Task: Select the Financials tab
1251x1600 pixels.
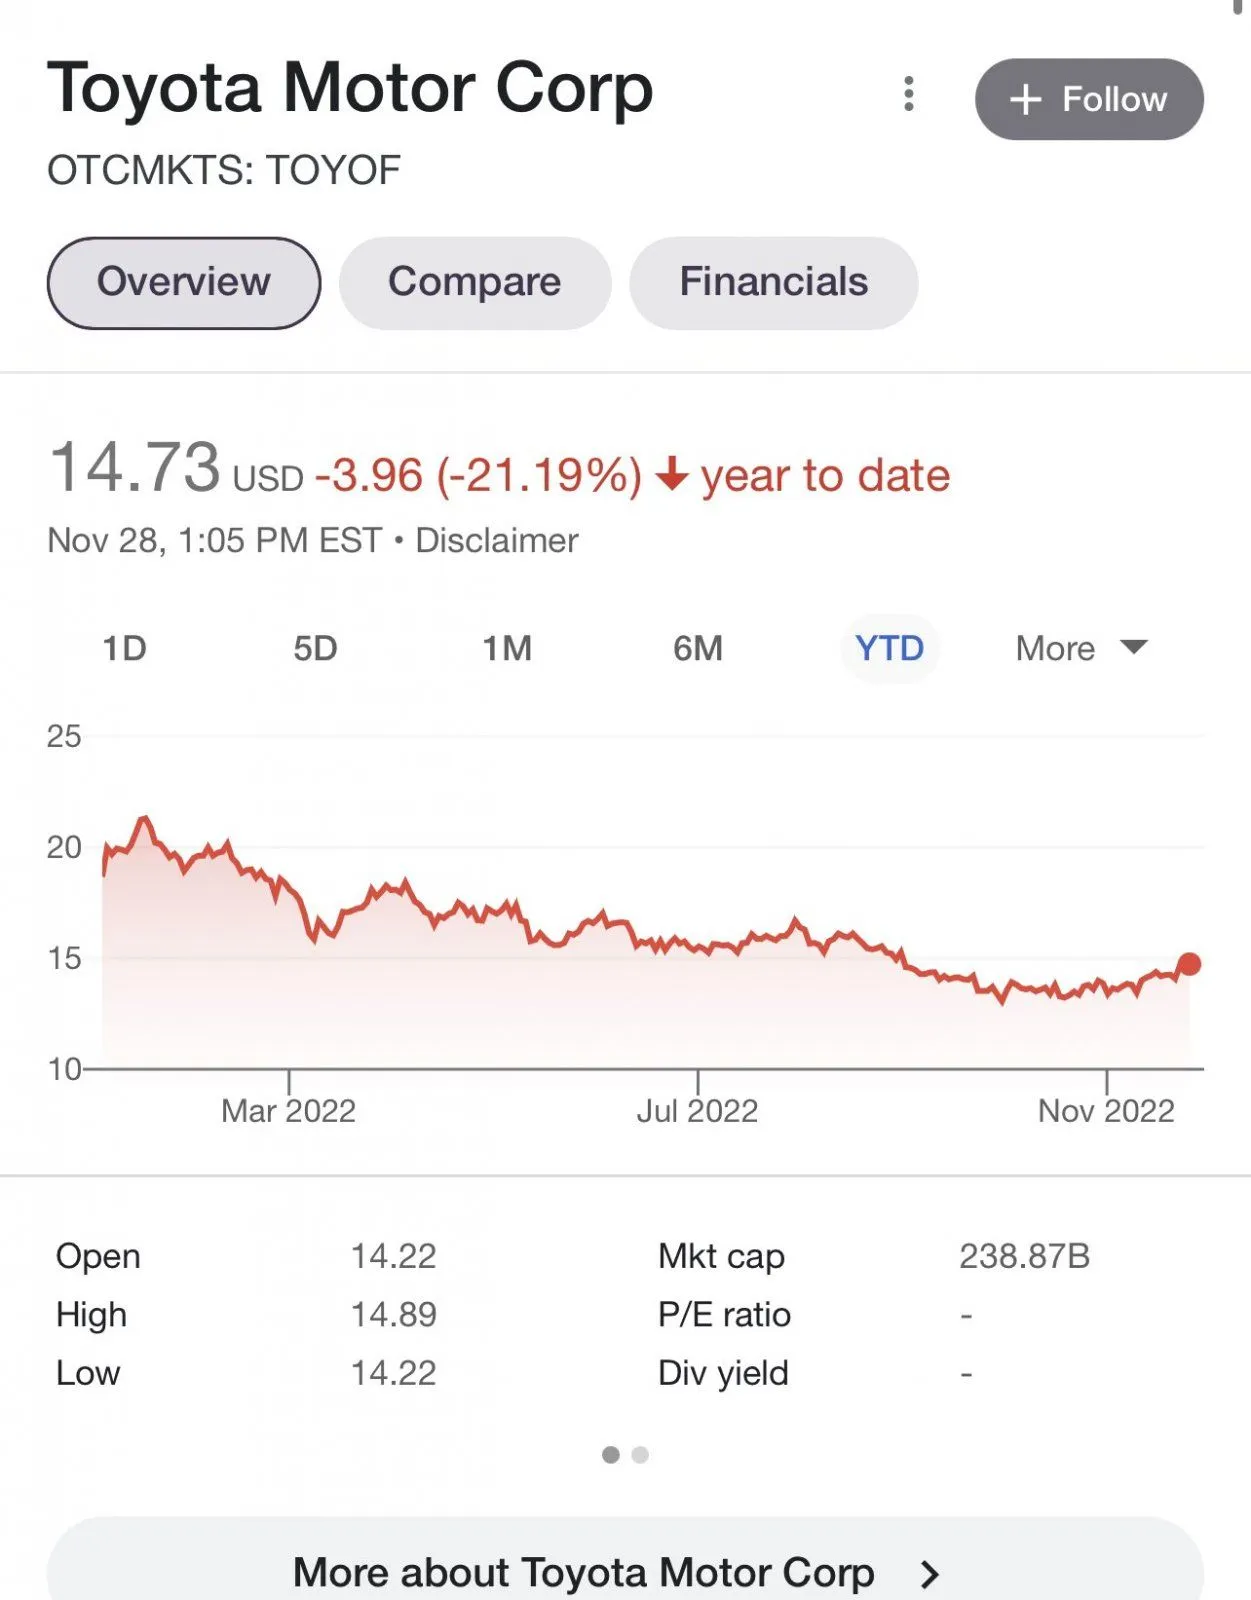Action: coord(773,283)
